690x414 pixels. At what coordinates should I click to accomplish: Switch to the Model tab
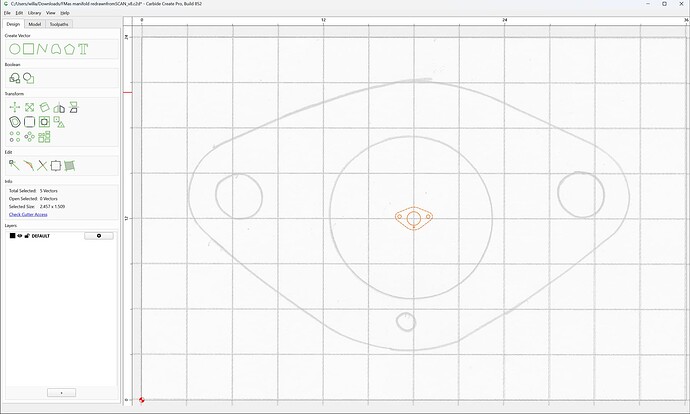[x=35, y=24]
